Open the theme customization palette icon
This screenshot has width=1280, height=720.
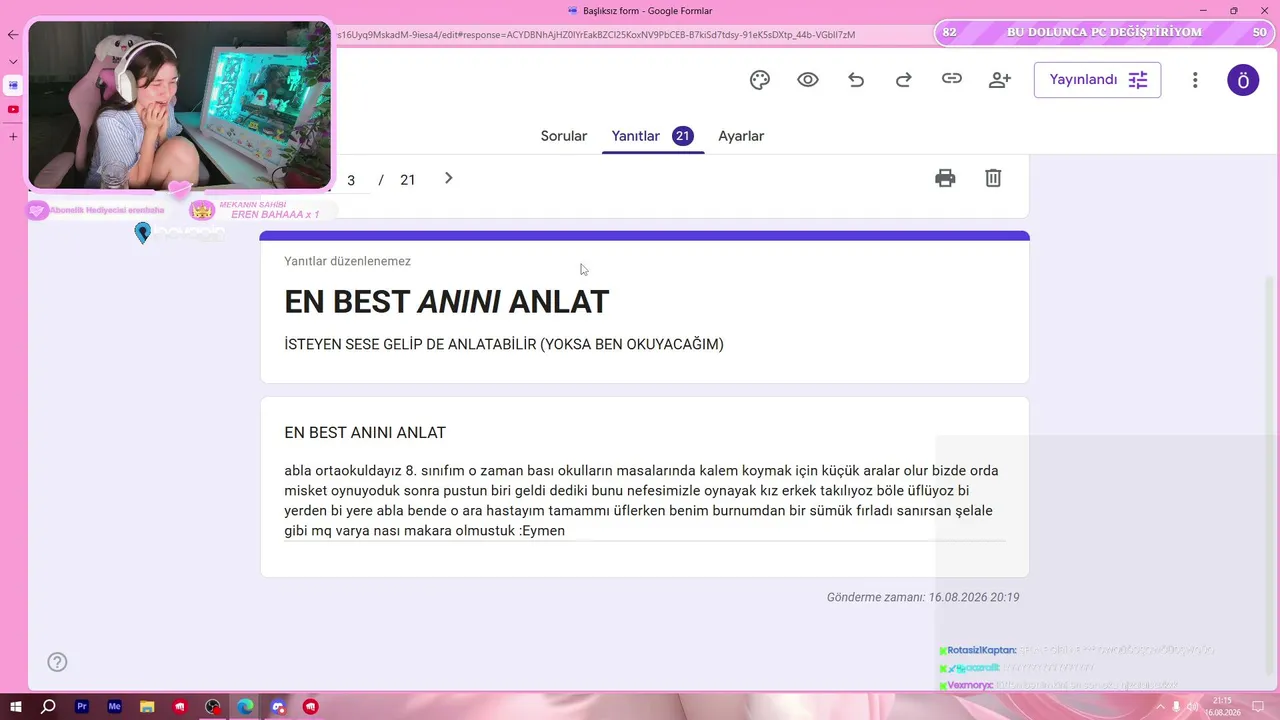pos(760,80)
